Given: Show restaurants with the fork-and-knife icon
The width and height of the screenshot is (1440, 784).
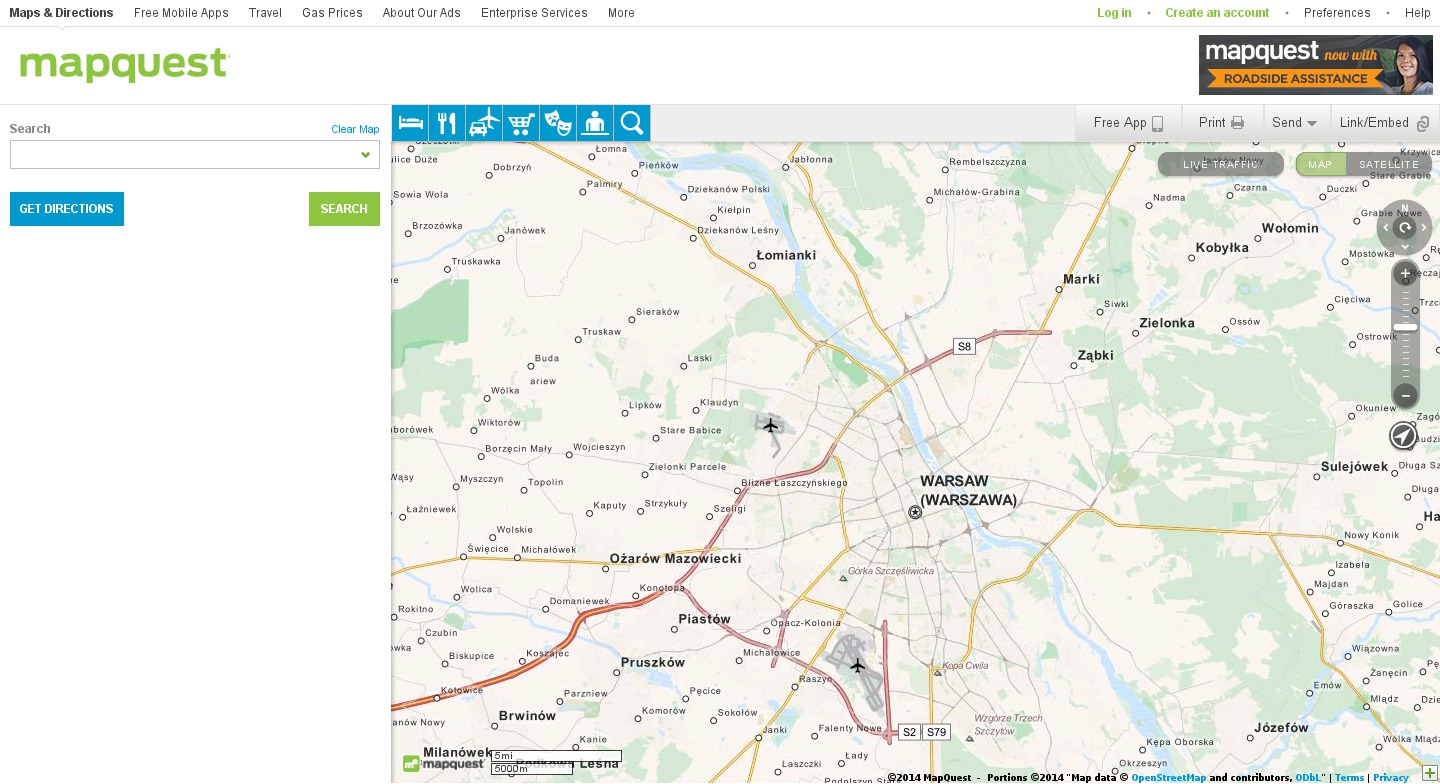Looking at the screenshot, I should 447,123.
